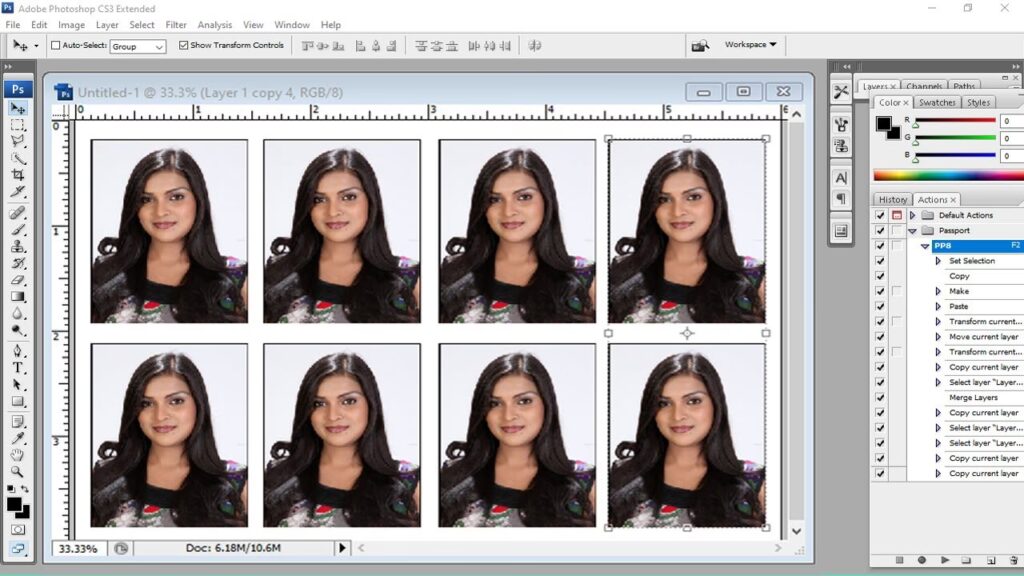Choose the Lasso tool
1024x576 pixels.
click(18, 141)
